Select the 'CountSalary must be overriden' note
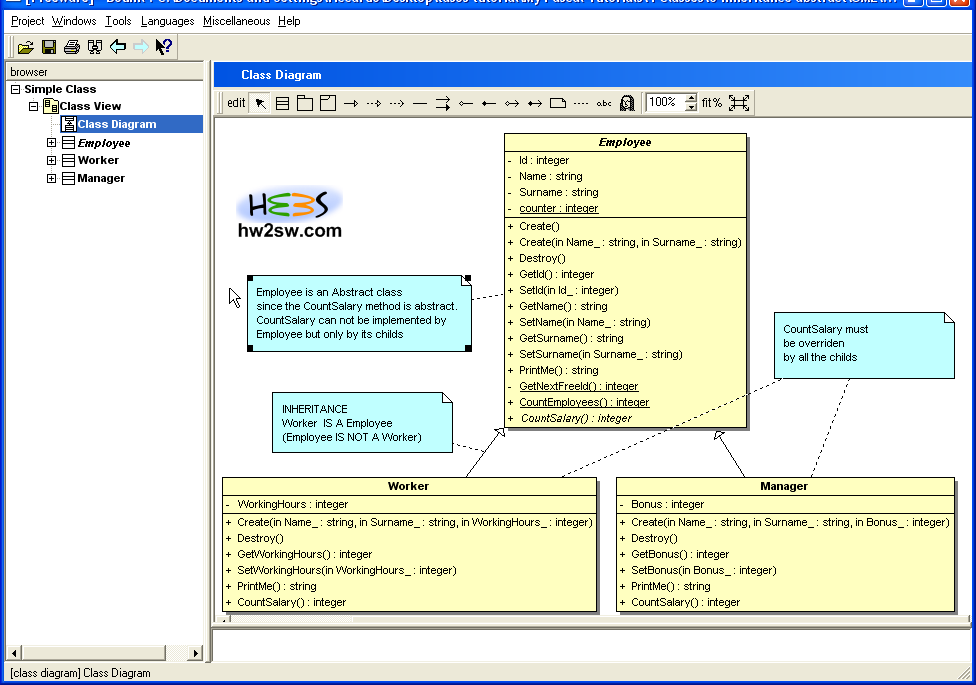Image resolution: width=976 pixels, height=685 pixels. [x=864, y=345]
